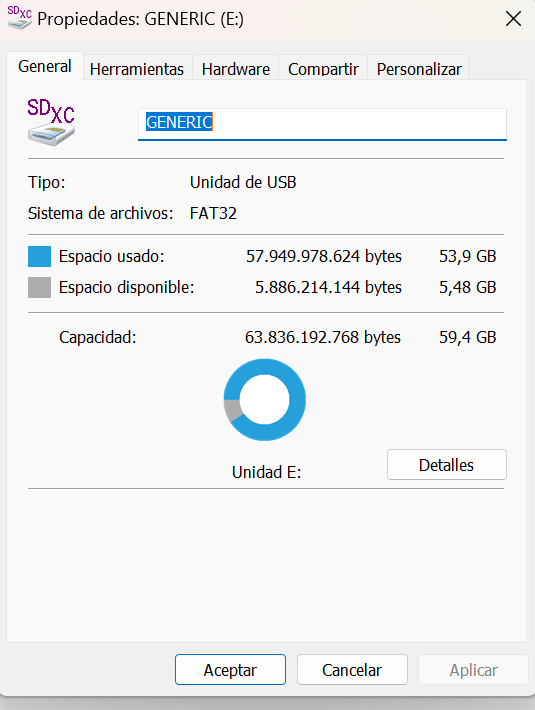Open the Personalizar tab
The image size is (535, 710).
point(419,69)
